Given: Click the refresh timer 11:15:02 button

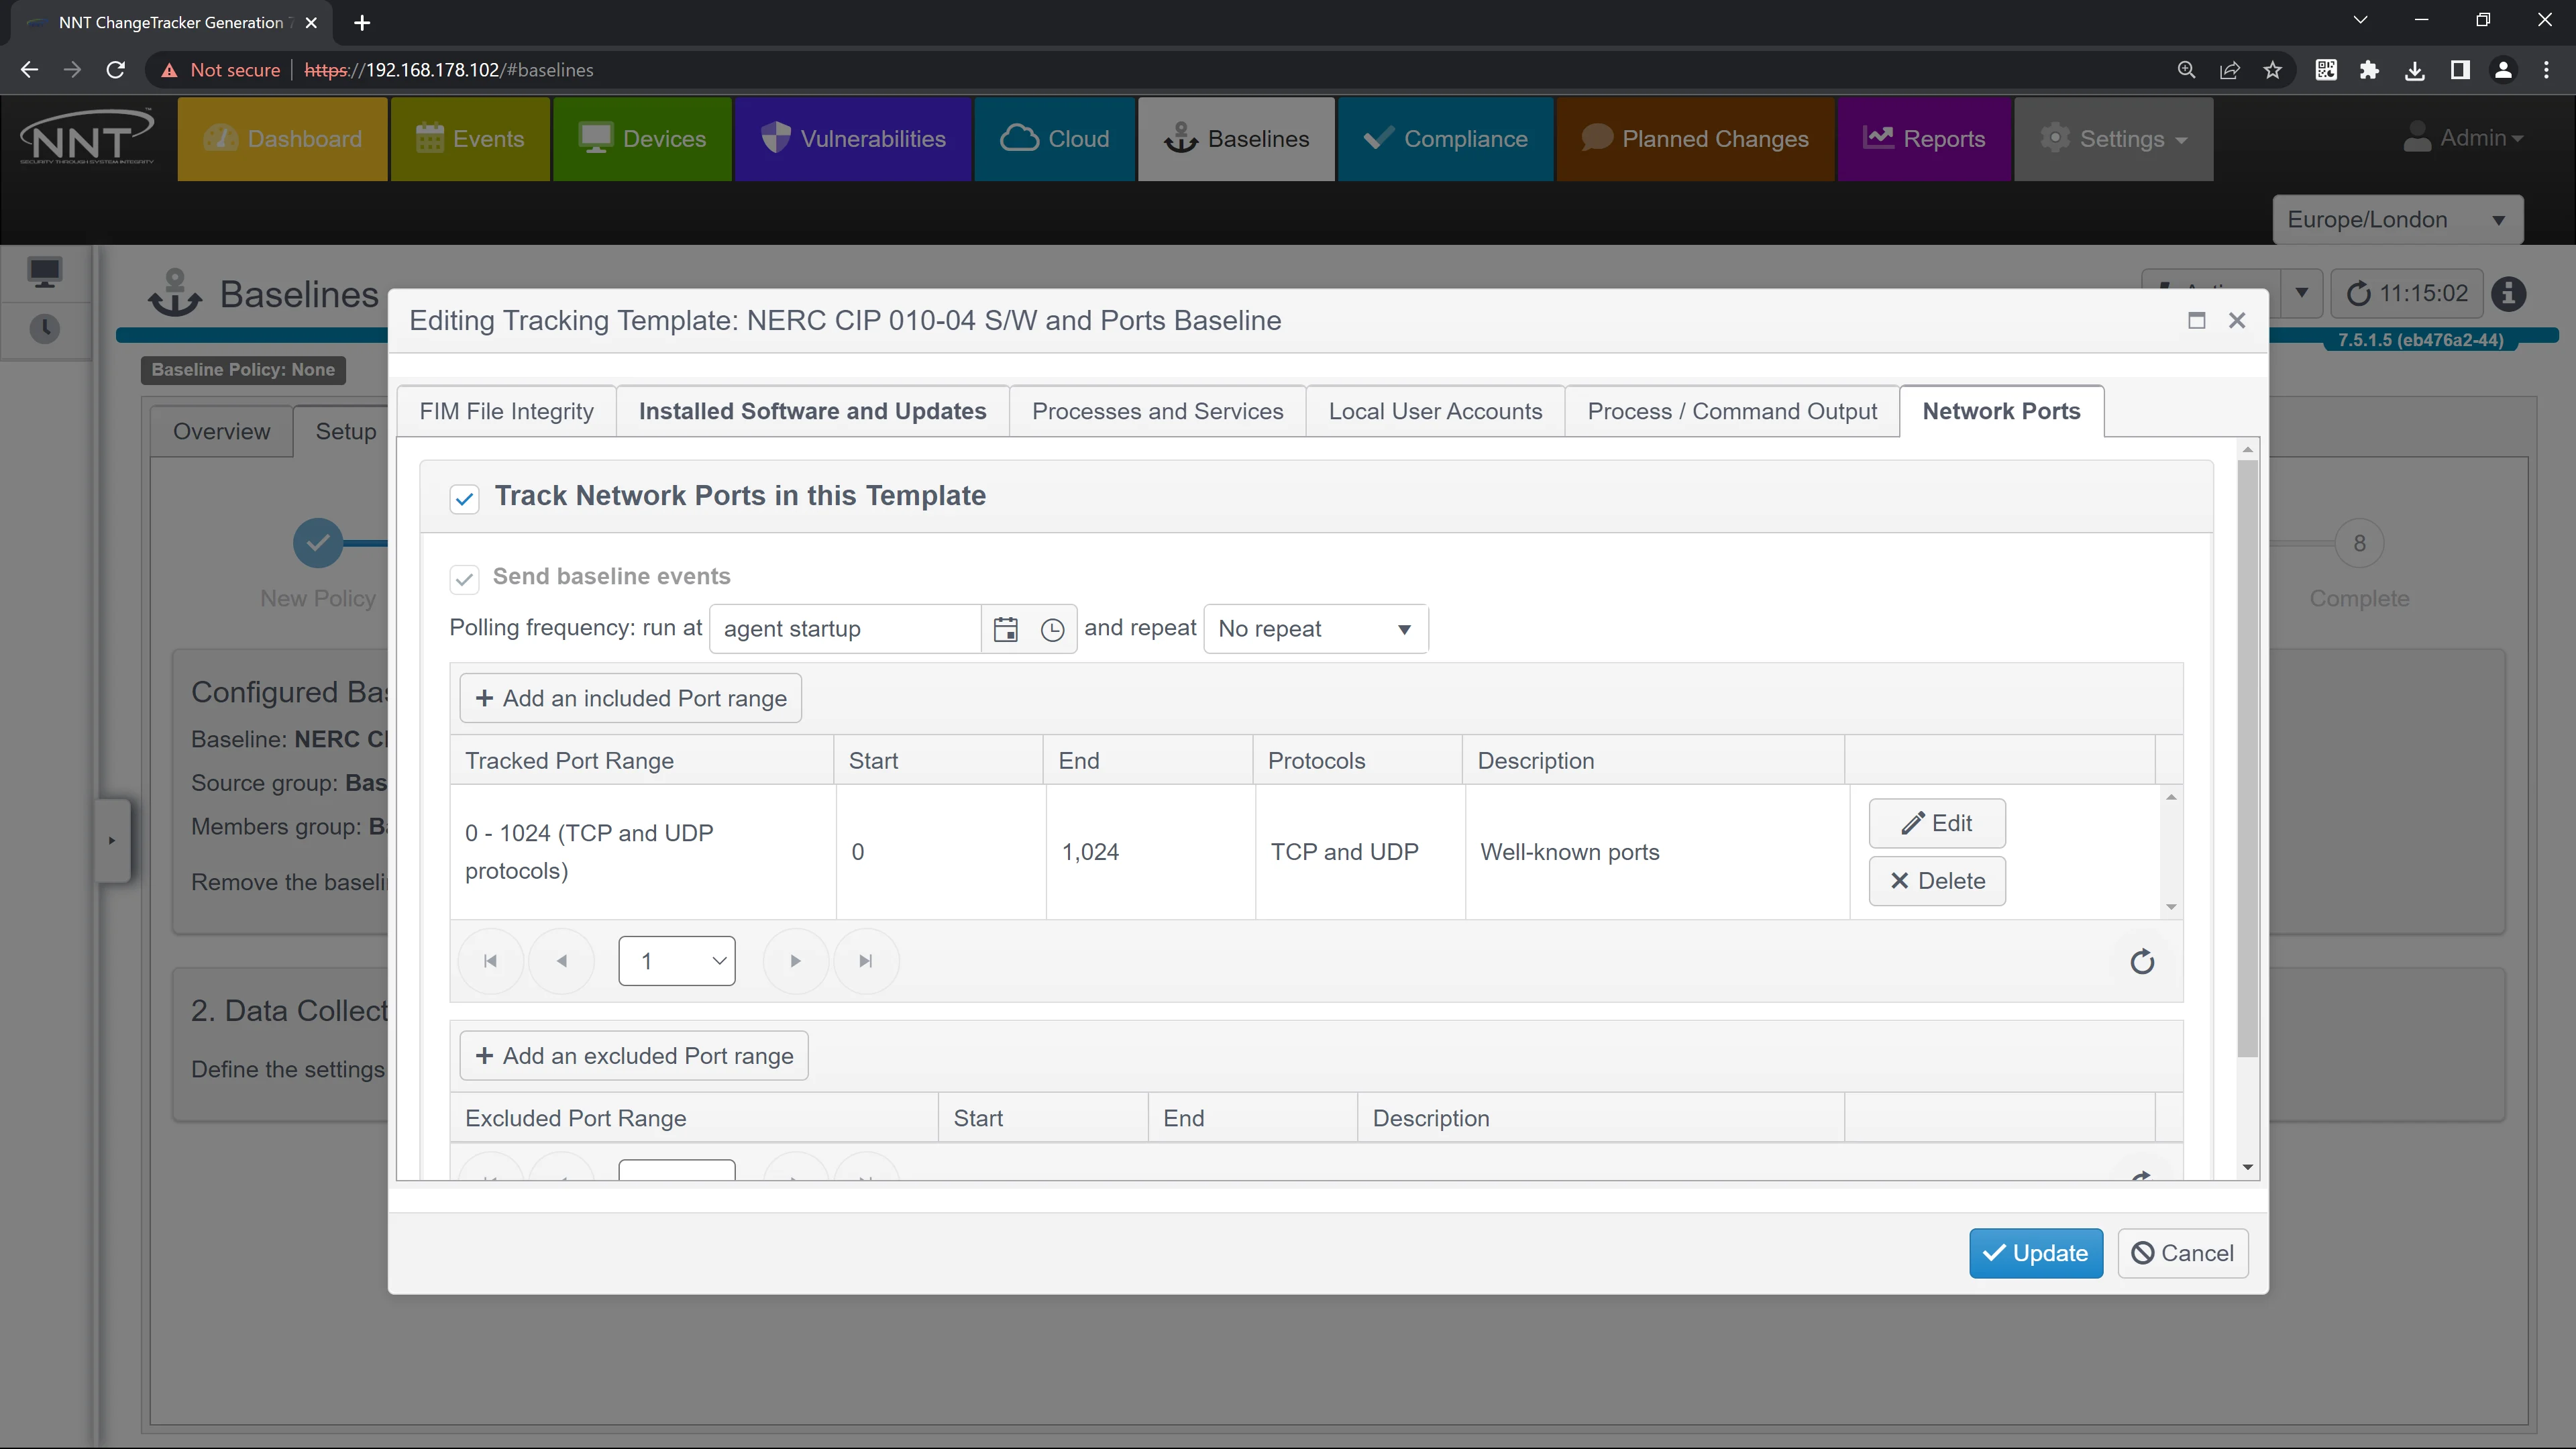Looking at the screenshot, I should pyautogui.click(x=2407, y=294).
